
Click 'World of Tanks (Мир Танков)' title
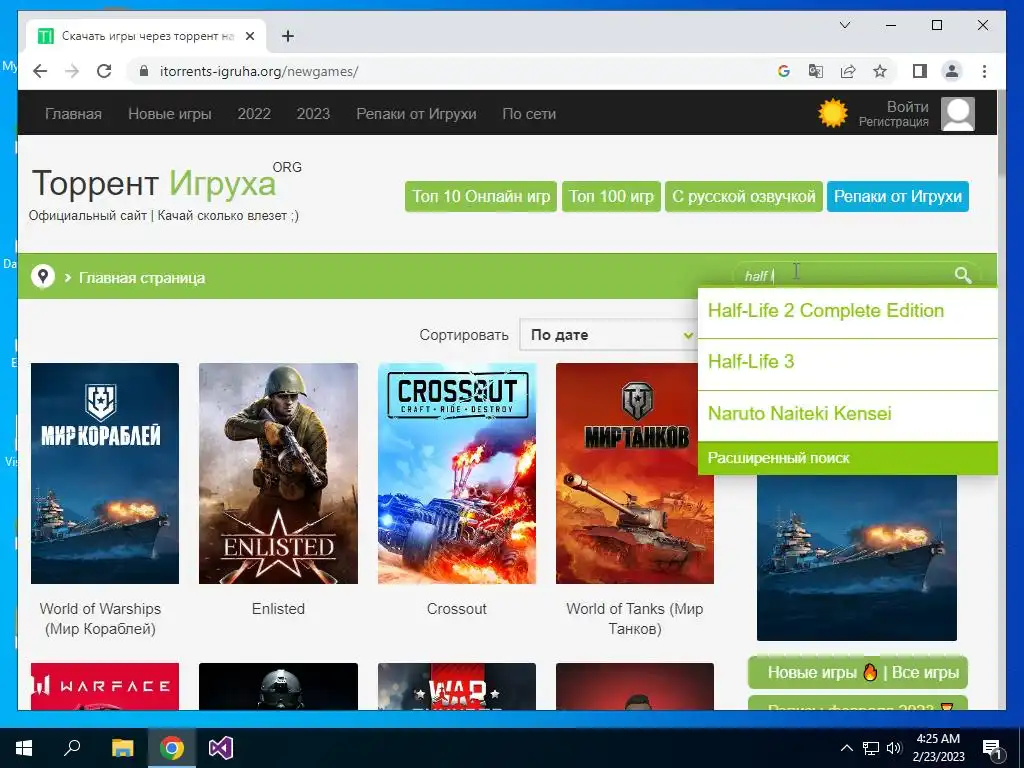coord(635,618)
